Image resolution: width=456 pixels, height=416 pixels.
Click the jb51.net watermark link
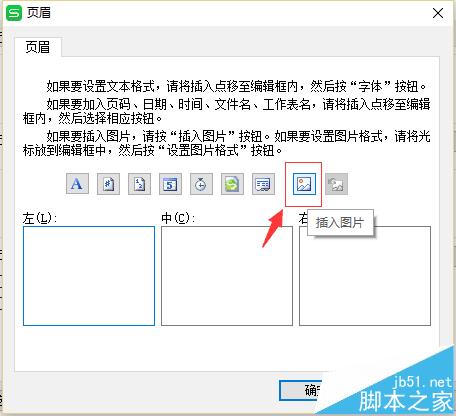[423, 382]
